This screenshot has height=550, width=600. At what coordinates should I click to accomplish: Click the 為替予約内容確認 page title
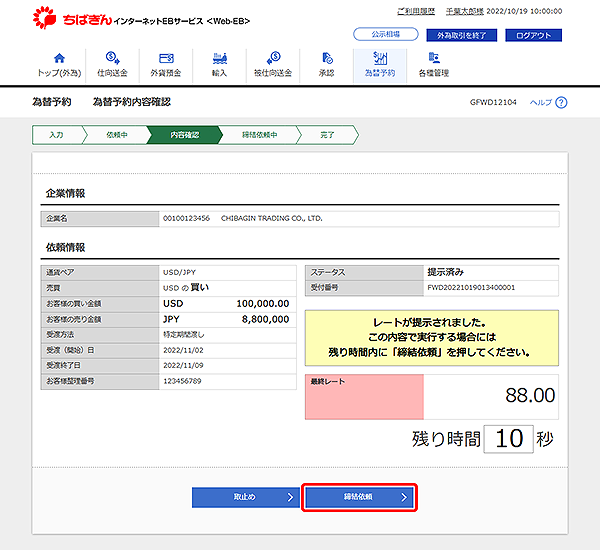pos(132,102)
